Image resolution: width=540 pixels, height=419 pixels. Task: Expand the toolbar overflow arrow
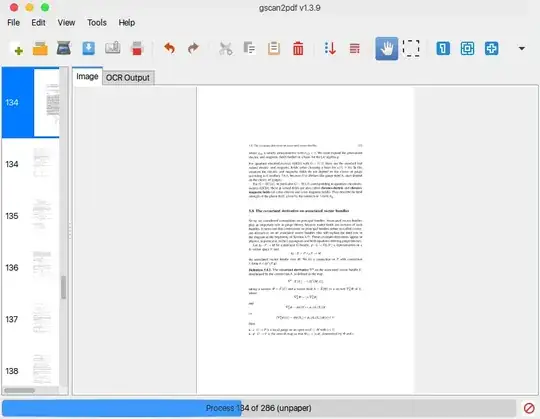522,49
